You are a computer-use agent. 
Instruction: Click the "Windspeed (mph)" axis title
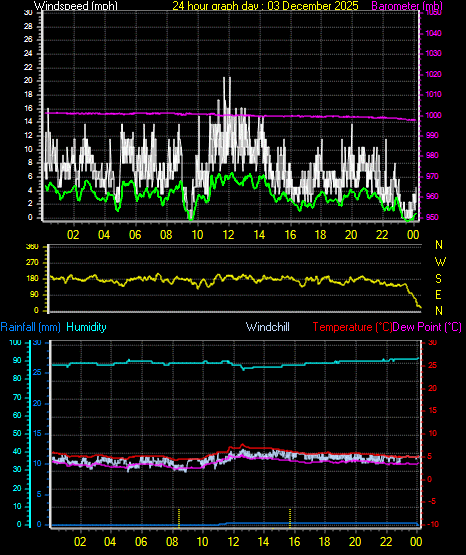[x=76, y=5]
